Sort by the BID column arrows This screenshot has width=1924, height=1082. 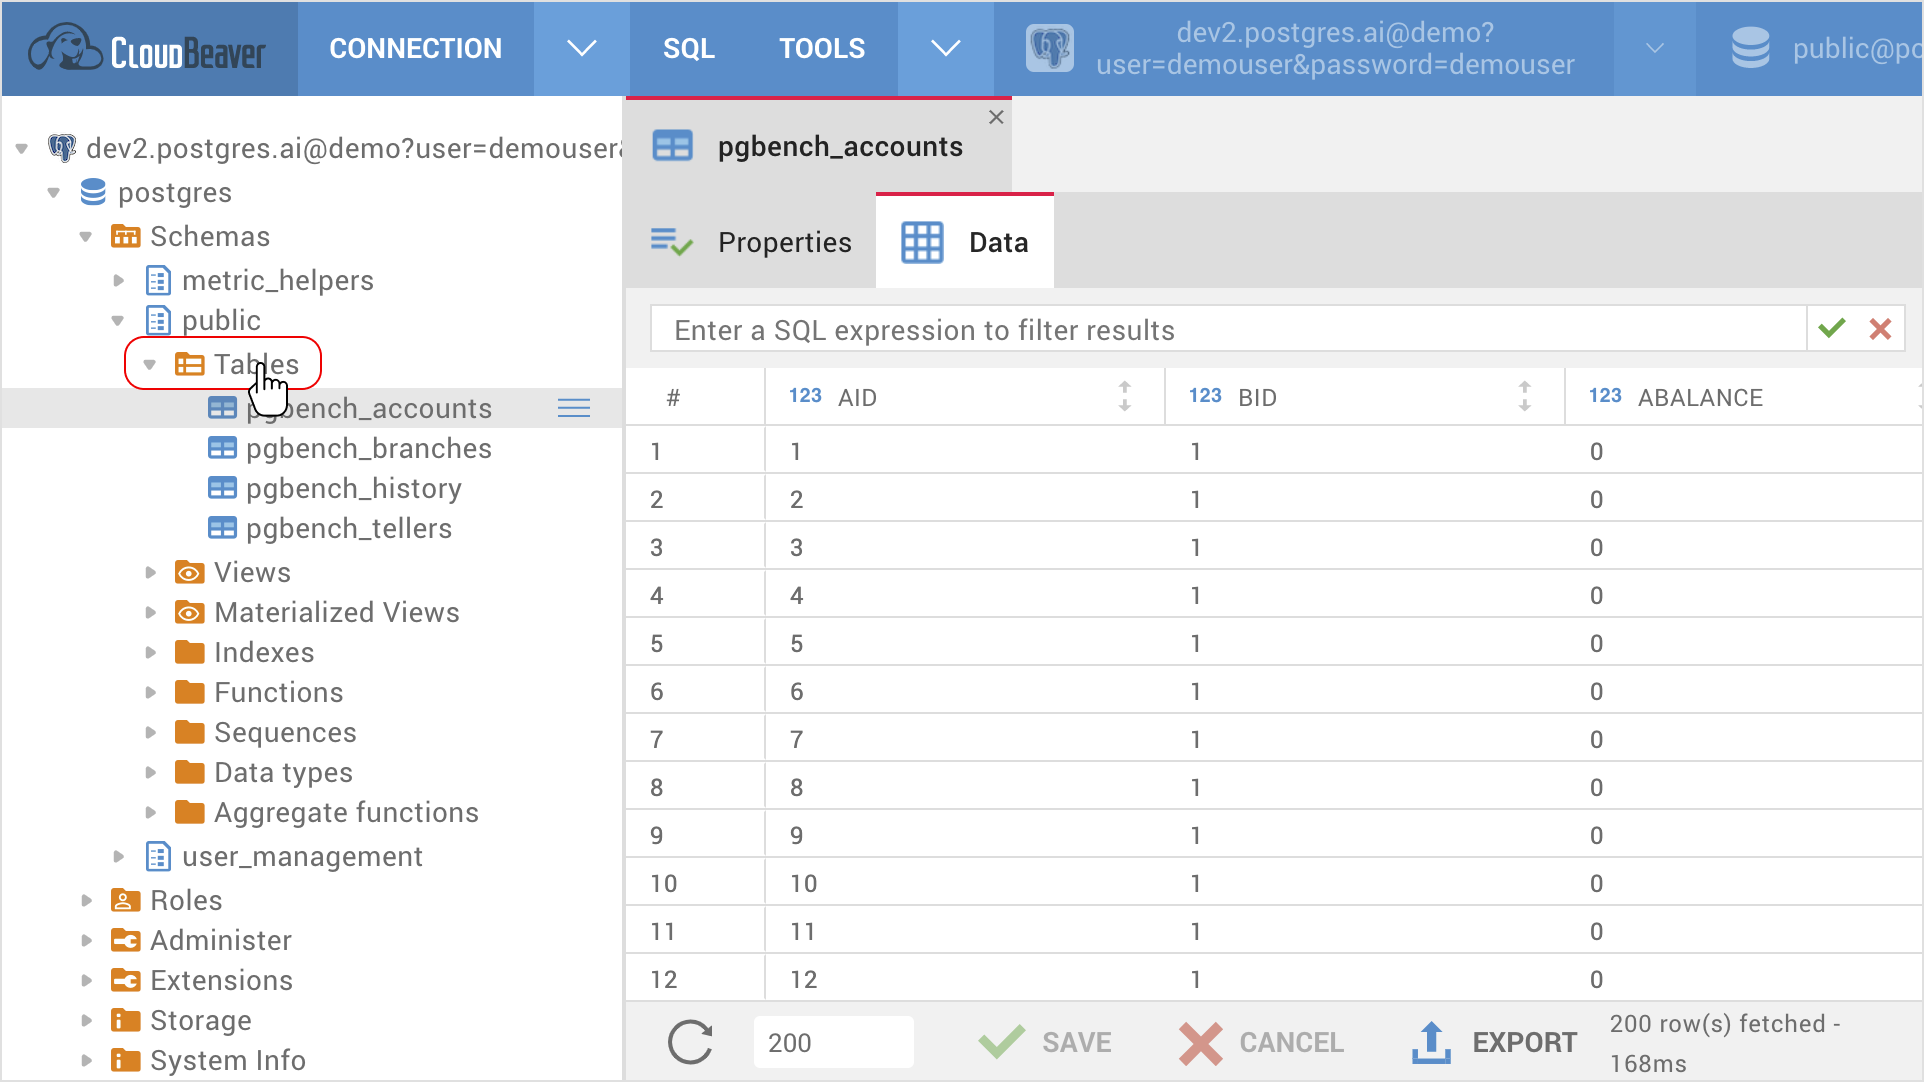coord(1525,397)
